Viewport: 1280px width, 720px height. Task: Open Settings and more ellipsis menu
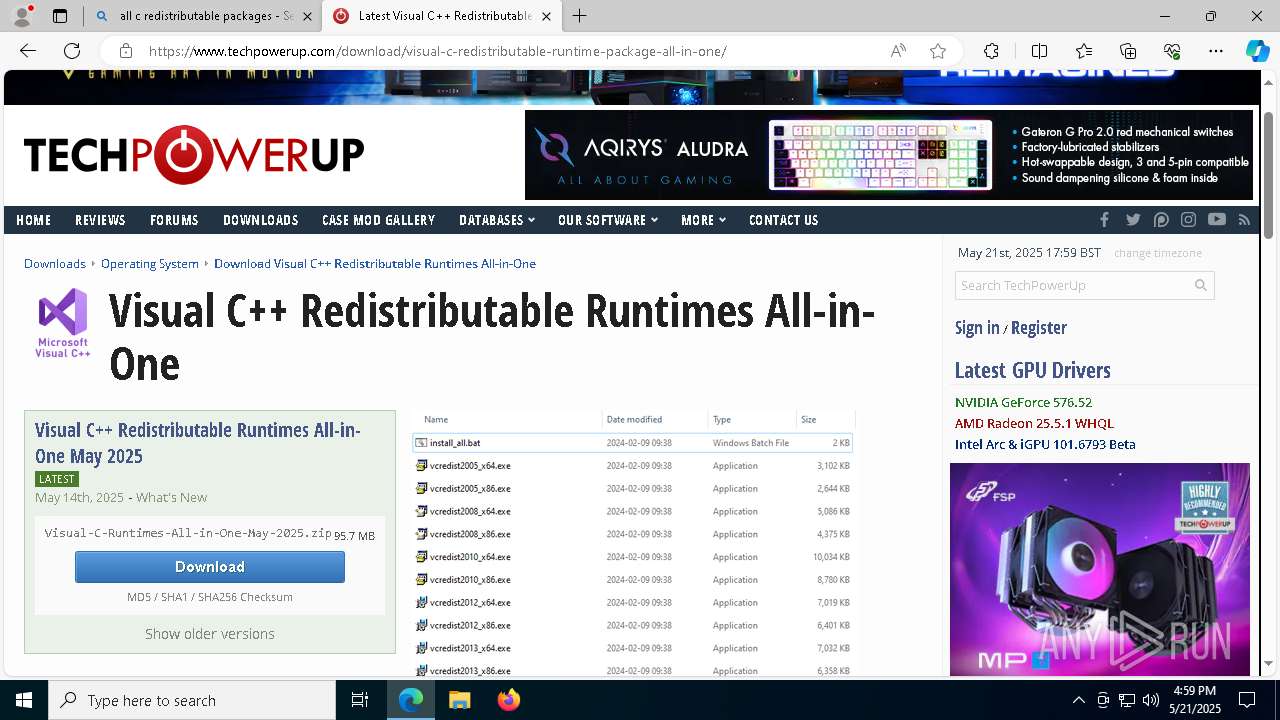coord(1216,51)
